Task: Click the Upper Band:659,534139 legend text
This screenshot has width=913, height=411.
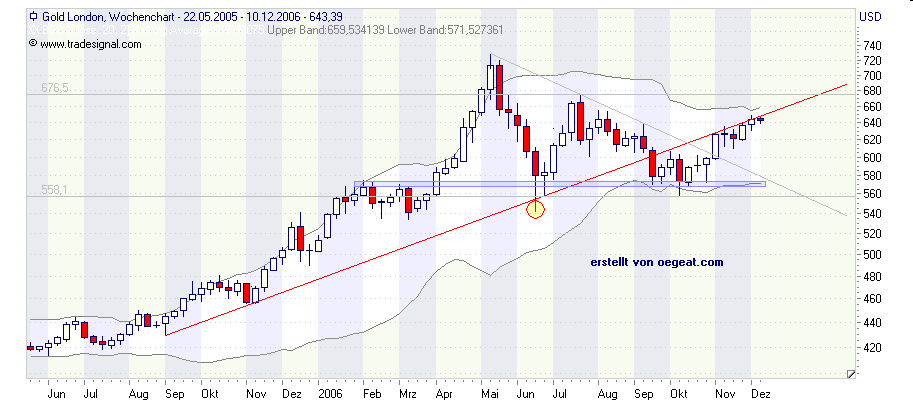Action: point(325,30)
